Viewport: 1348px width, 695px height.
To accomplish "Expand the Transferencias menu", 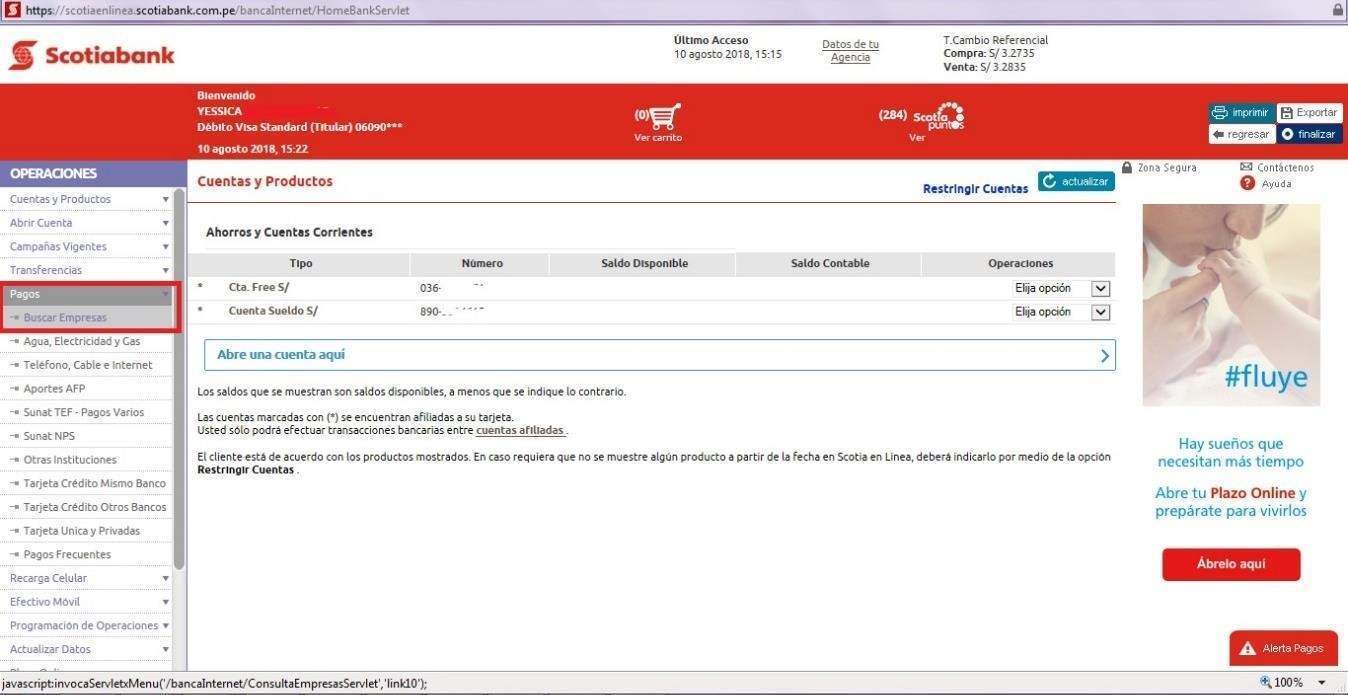I will point(88,270).
